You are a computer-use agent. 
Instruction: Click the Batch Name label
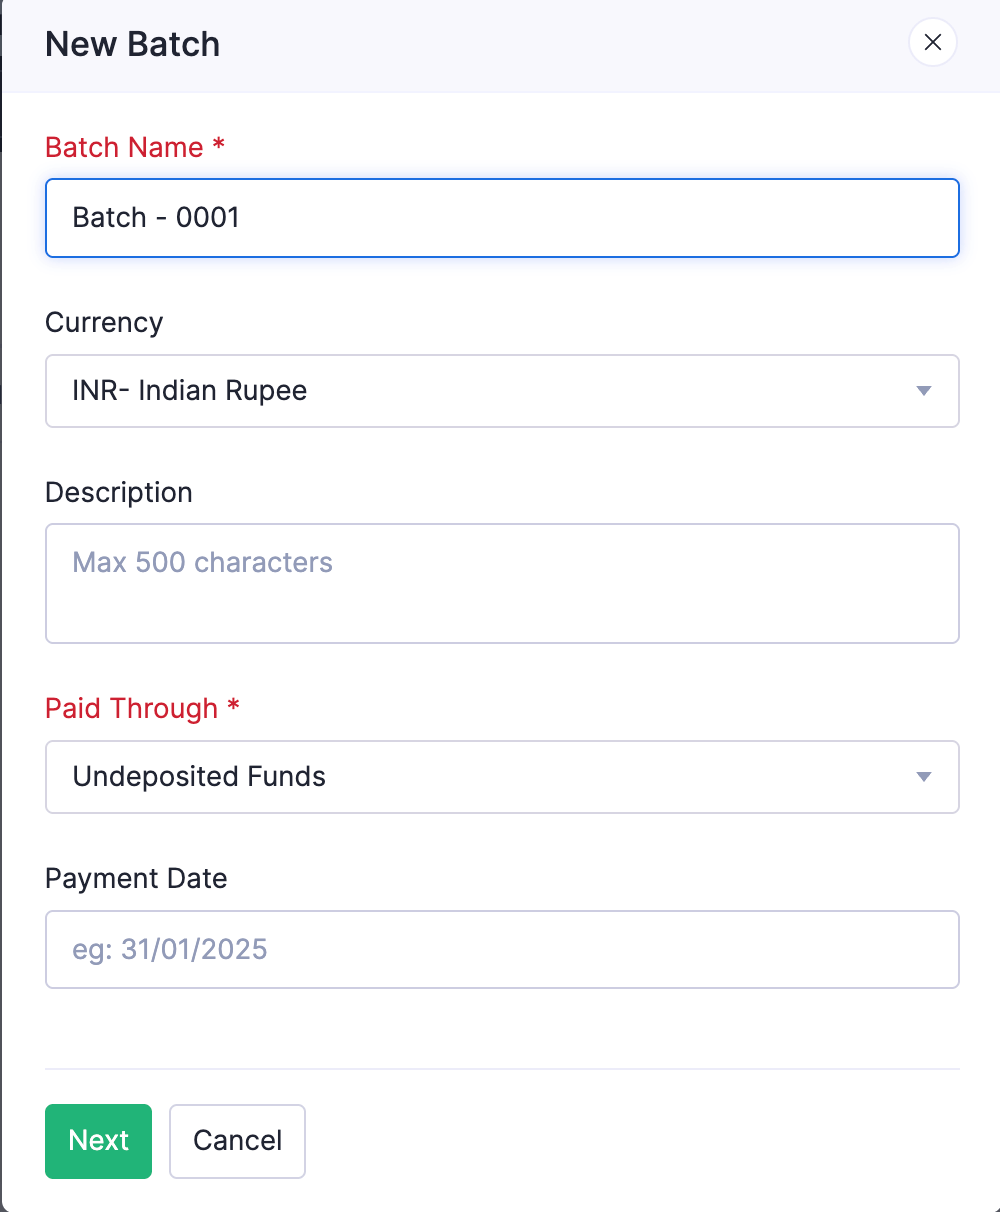[124, 147]
